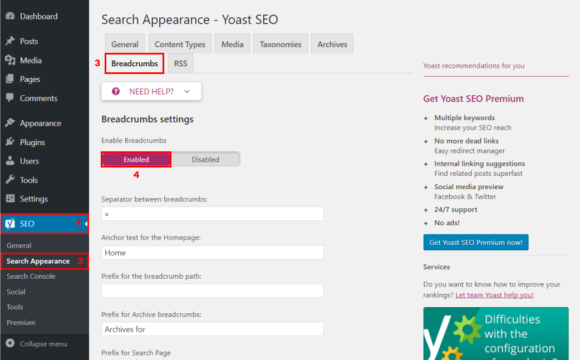
Task: Select the Breadcrumbs tab
Action: point(134,63)
